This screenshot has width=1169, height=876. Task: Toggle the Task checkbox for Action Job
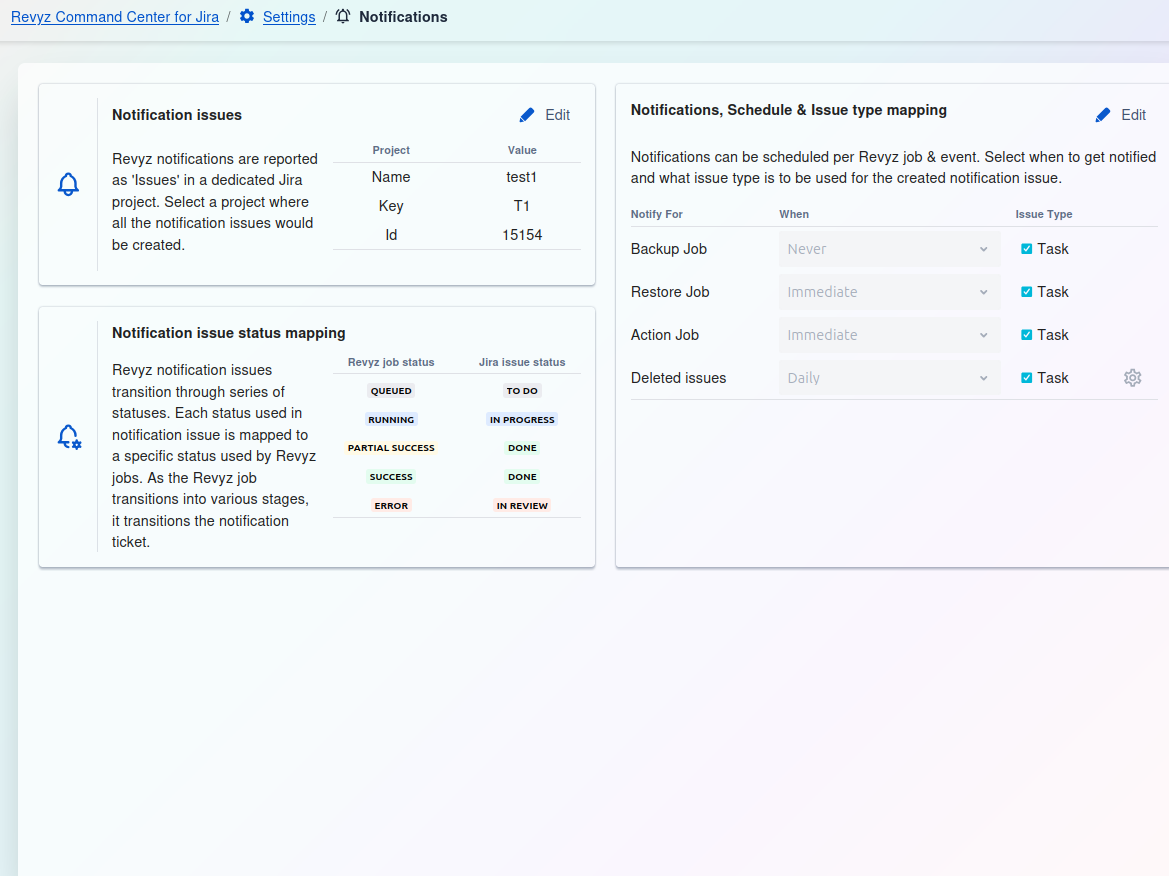pos(1026,335)
